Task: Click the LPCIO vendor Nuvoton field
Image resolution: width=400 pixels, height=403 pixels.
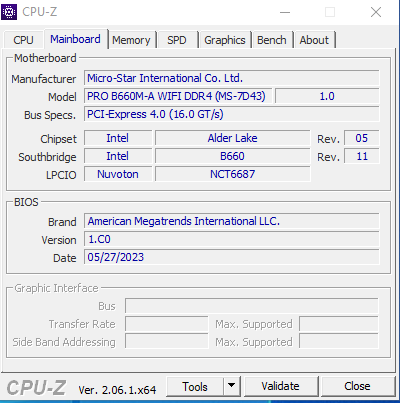Action: coord(118,174)
